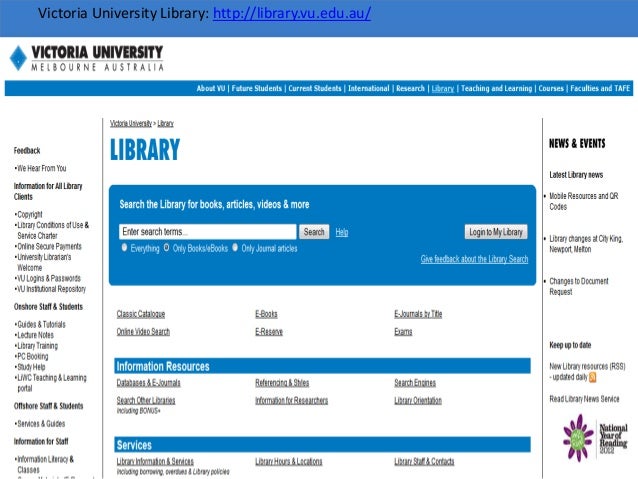
Task: Open Research navigation item
Action: [x=410, y=88]
